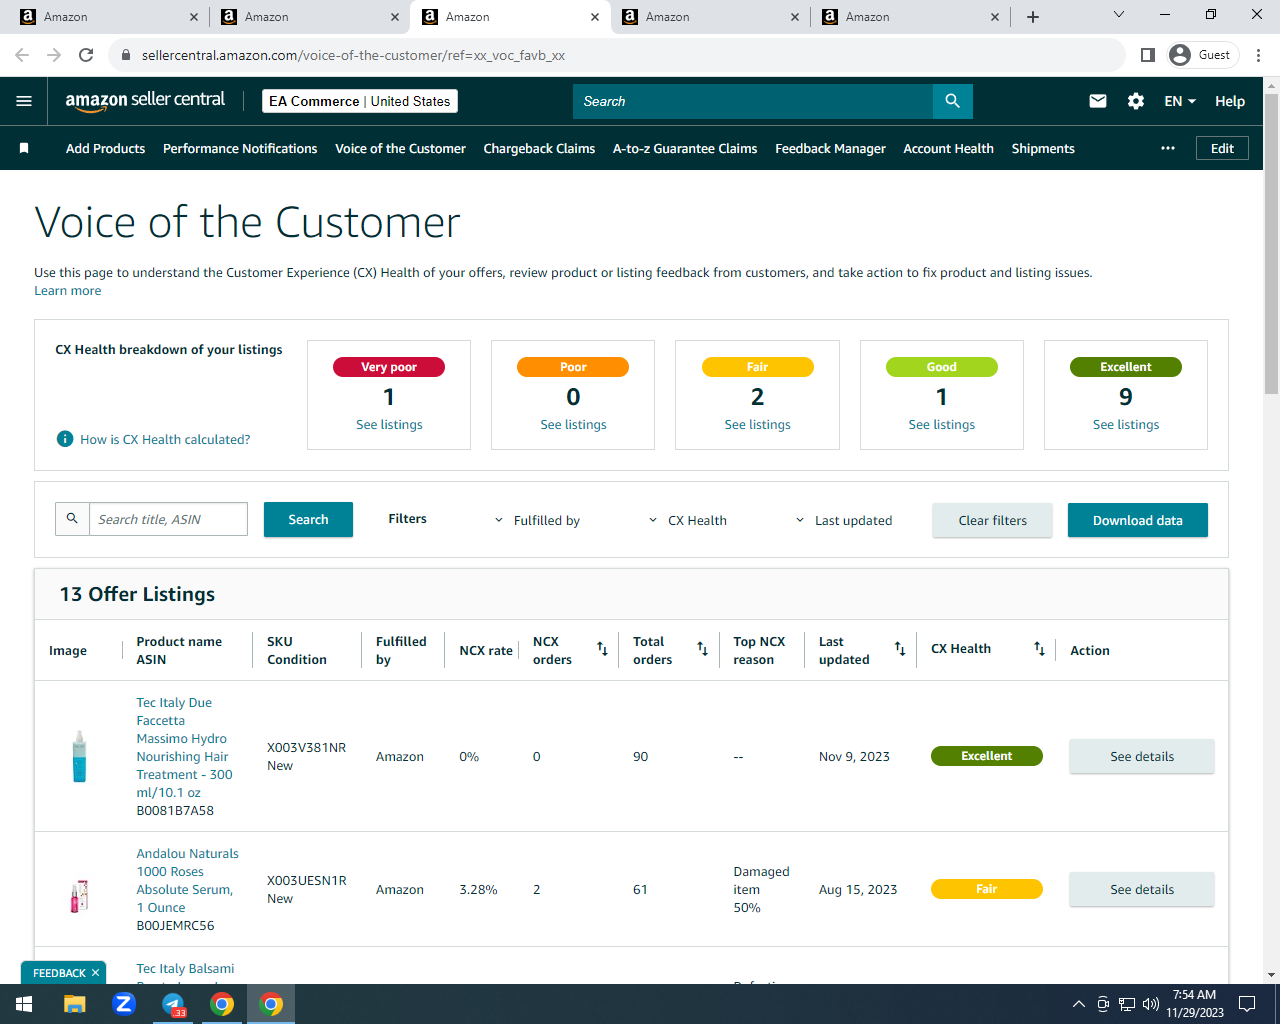Close the FEEDBACK tab with its X
1280x1024 pixels.
95,973
